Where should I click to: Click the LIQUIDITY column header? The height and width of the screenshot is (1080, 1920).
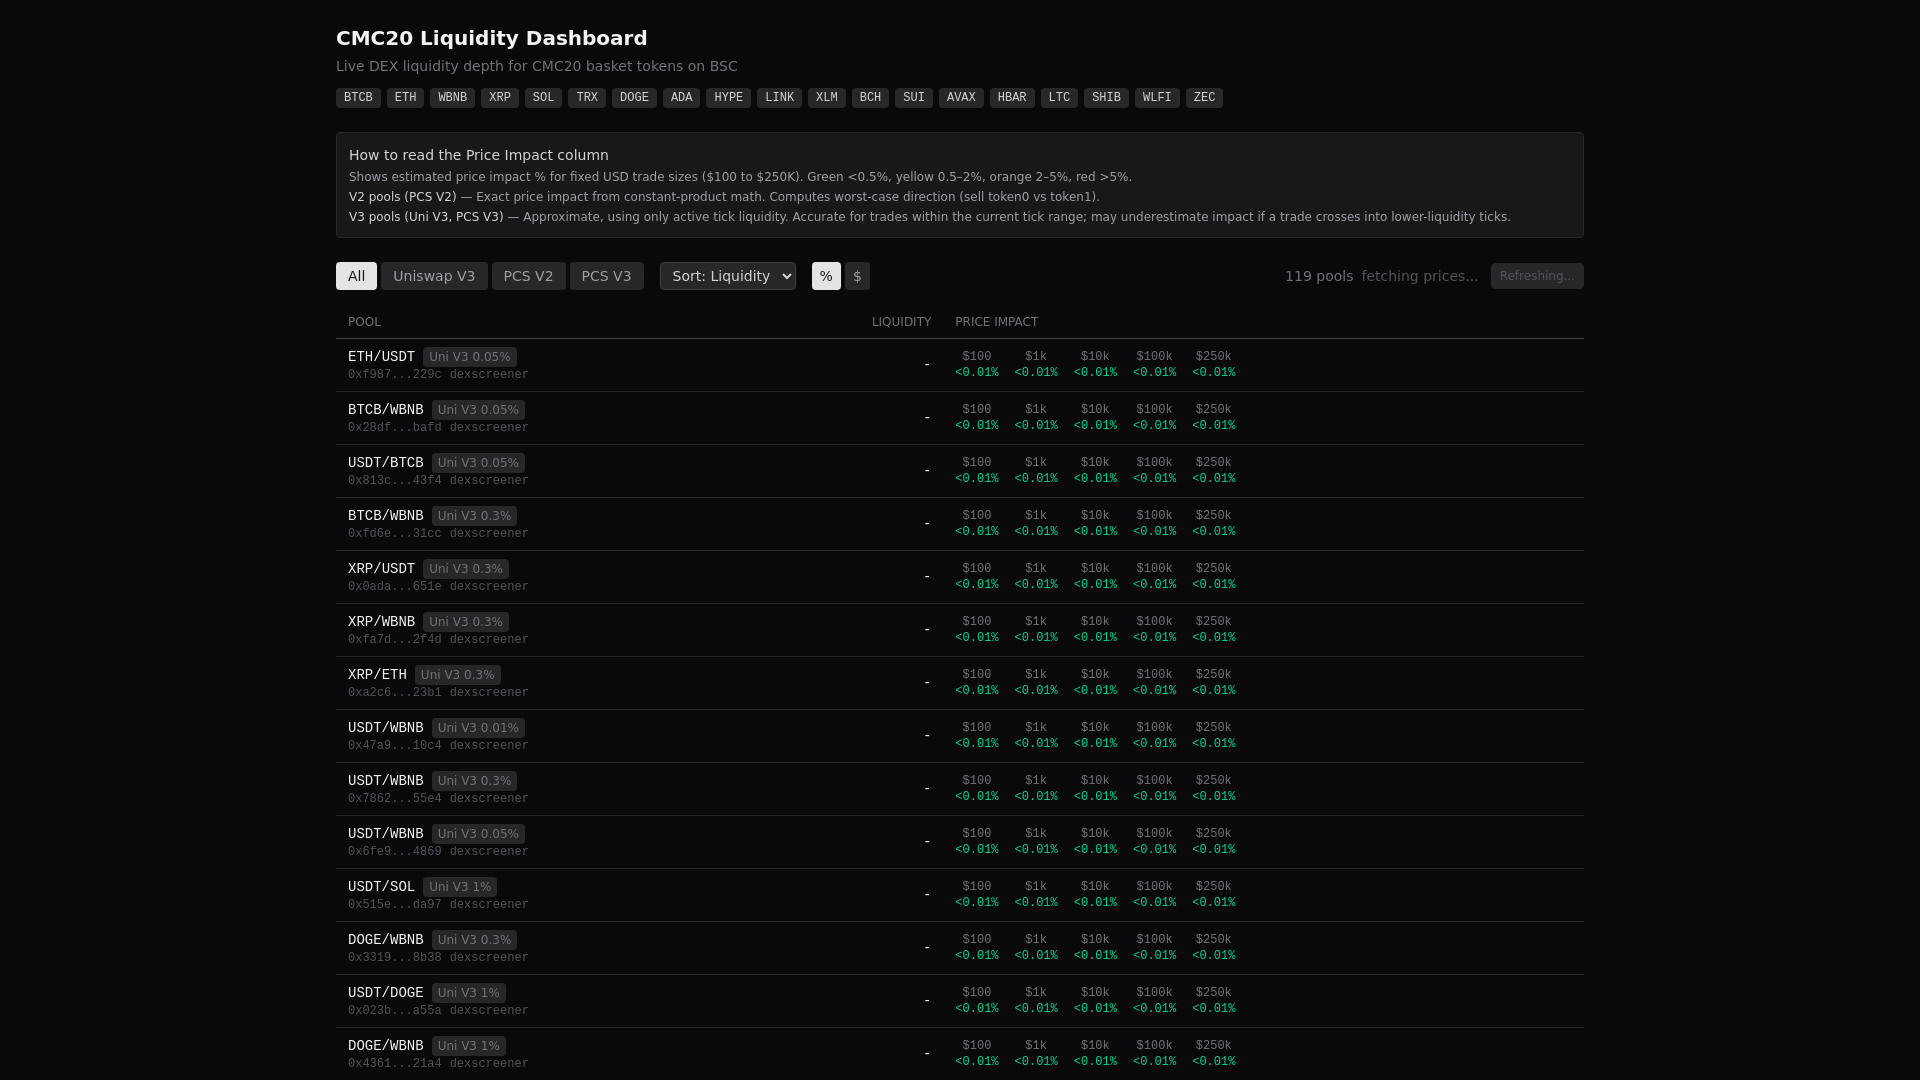(x=901, y=322)
